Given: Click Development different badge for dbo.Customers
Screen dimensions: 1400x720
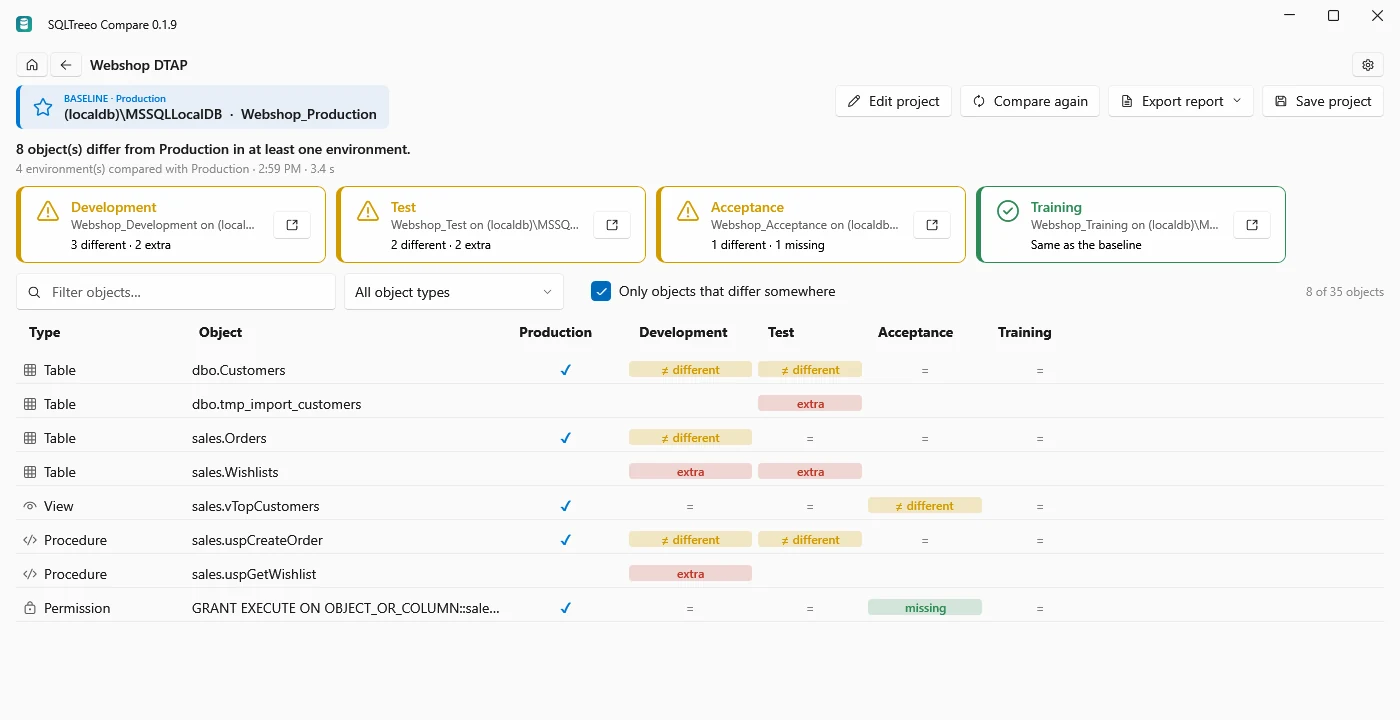Looking at the screenshot, I should coord(690,369).
